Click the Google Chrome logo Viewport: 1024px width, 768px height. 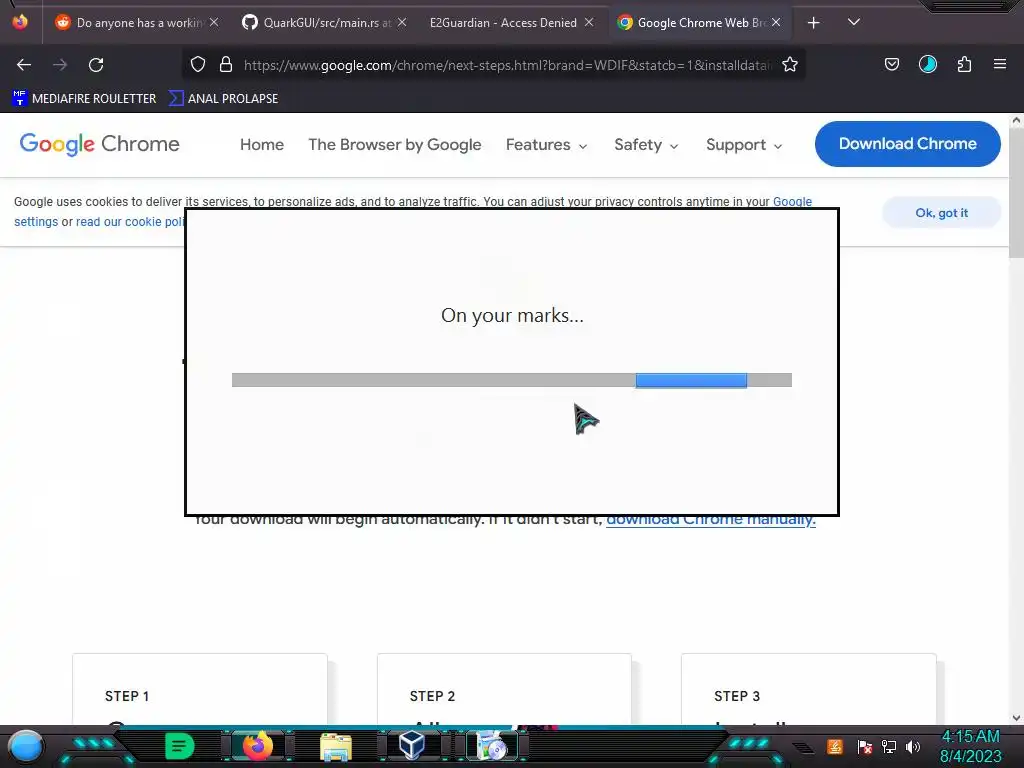point(99,144)
